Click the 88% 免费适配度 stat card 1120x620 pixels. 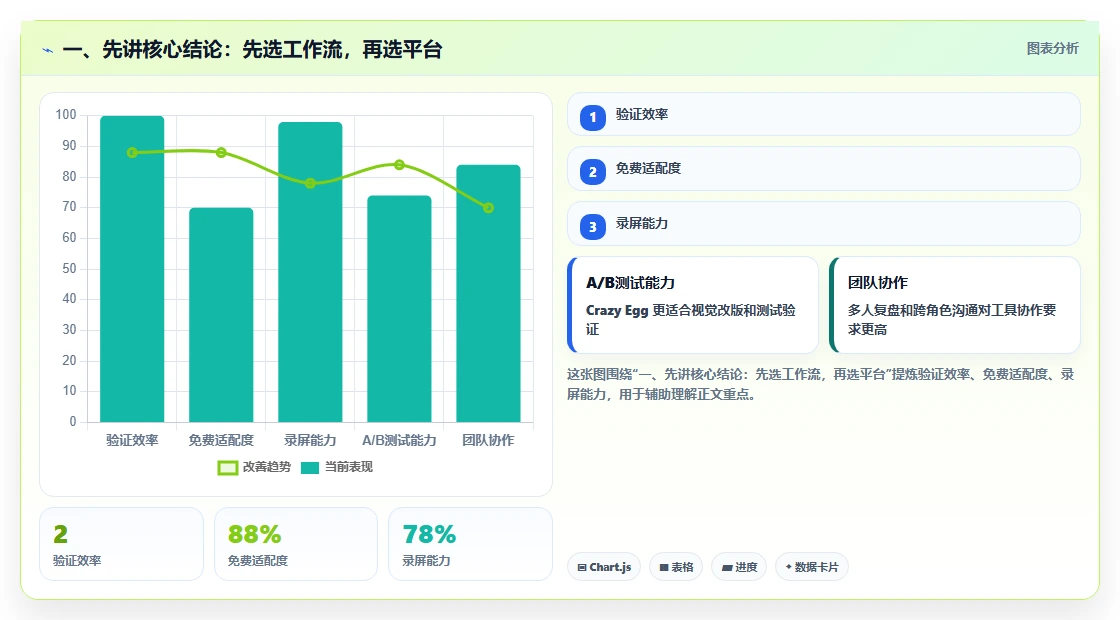296,544
